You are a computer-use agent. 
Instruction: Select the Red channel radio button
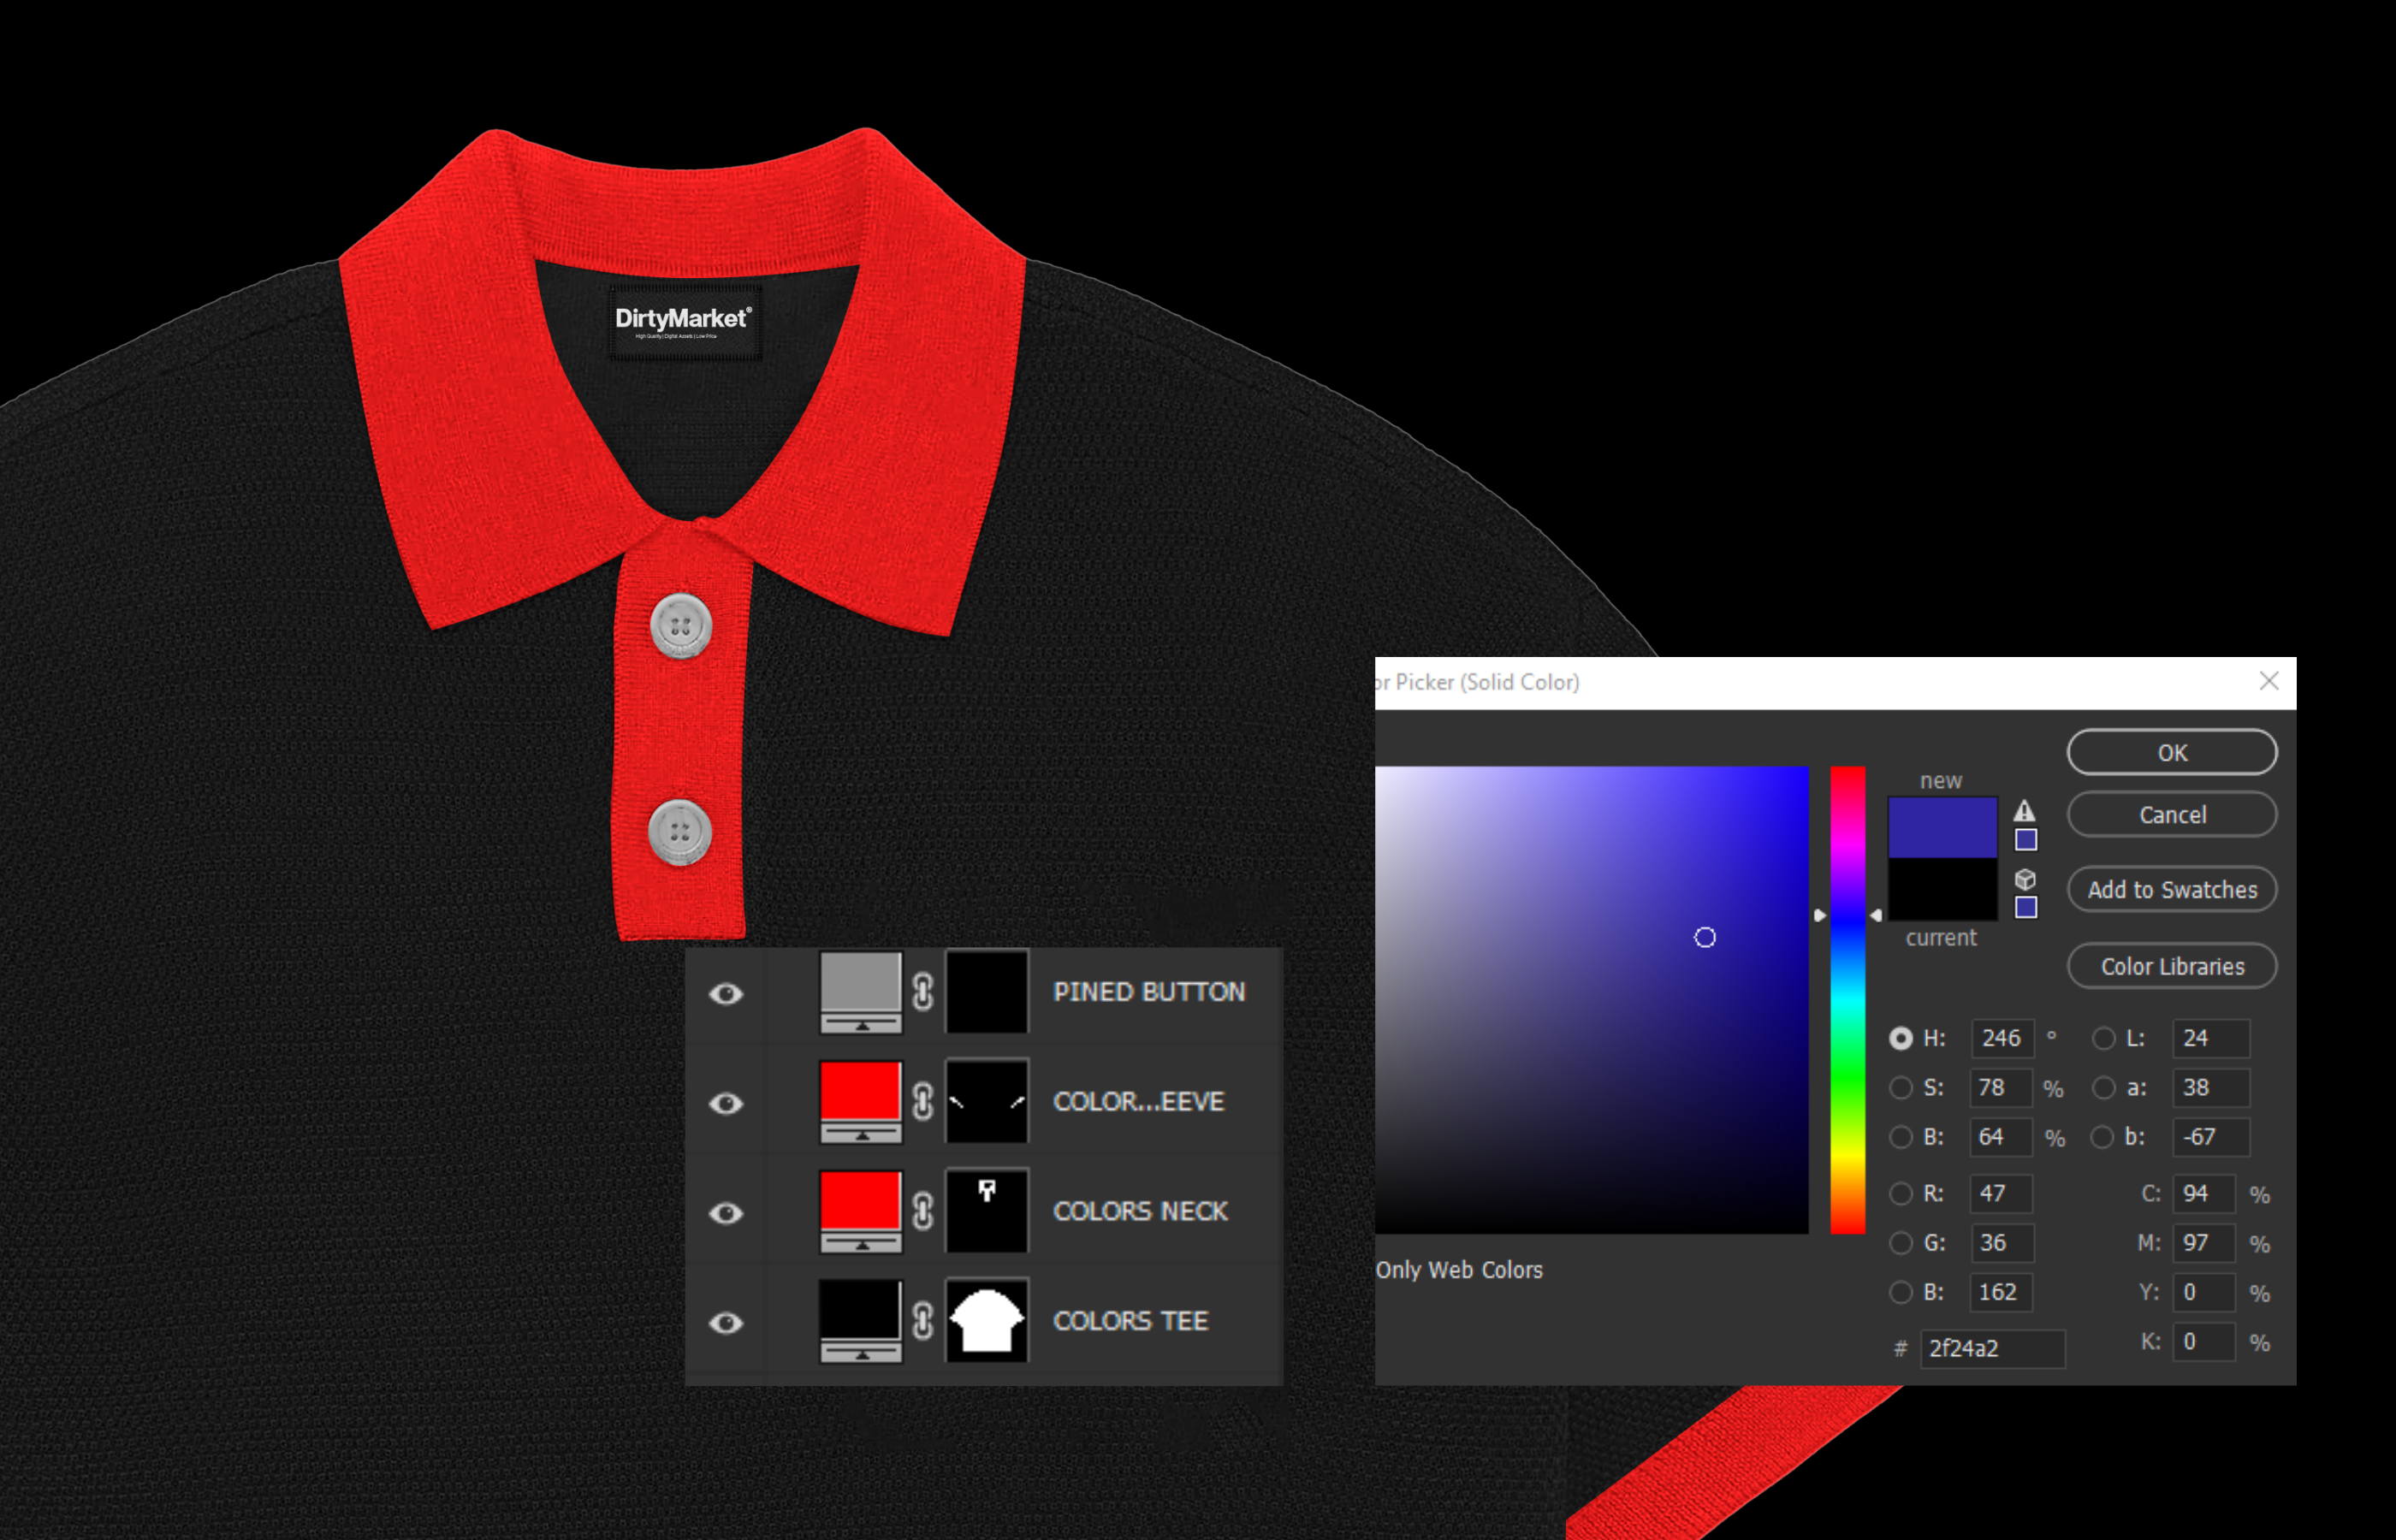(x=1900, y=1193)
